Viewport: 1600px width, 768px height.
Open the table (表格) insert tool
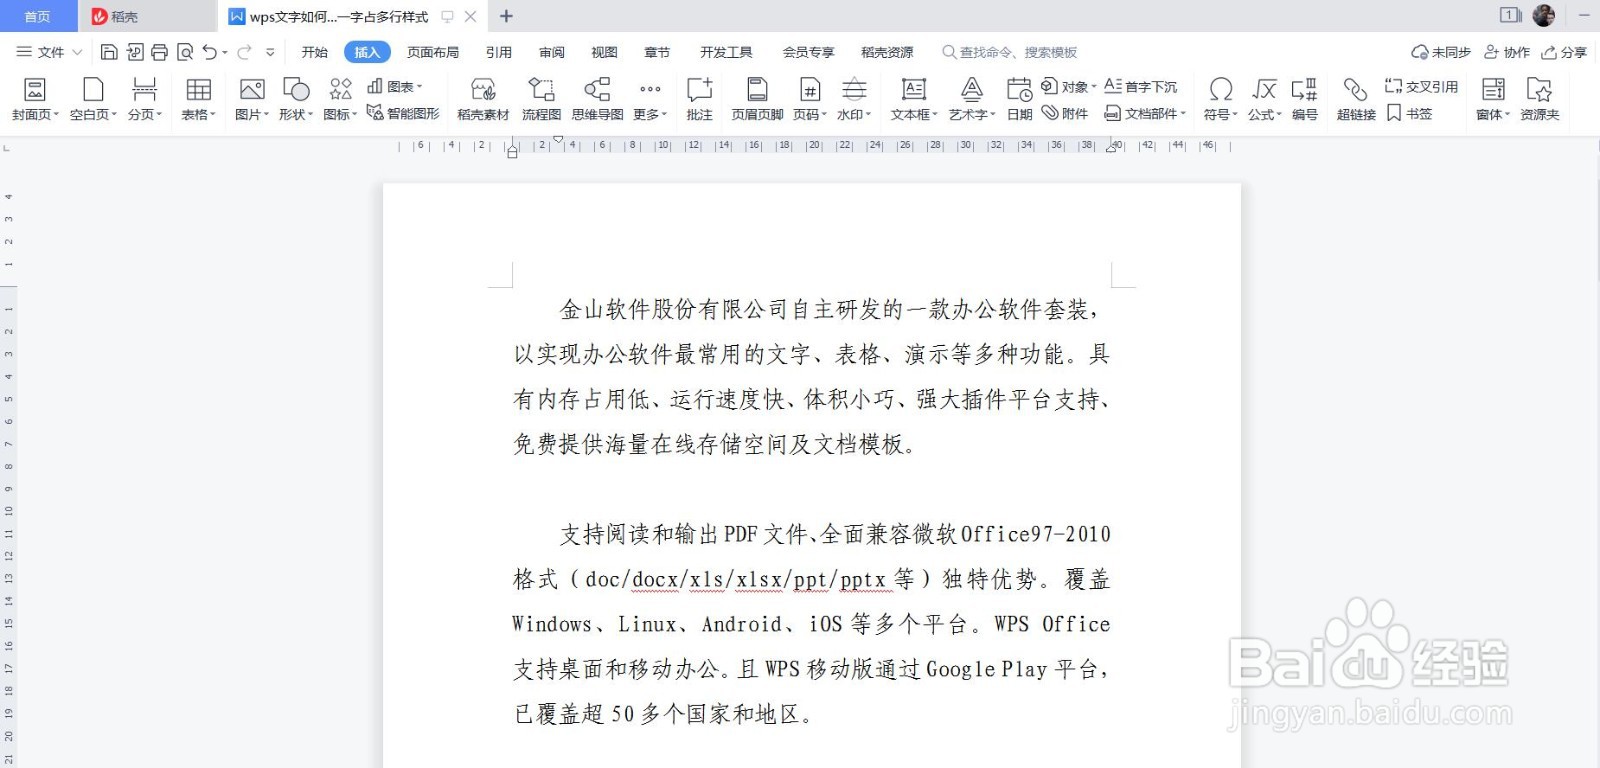click(198, 100)
